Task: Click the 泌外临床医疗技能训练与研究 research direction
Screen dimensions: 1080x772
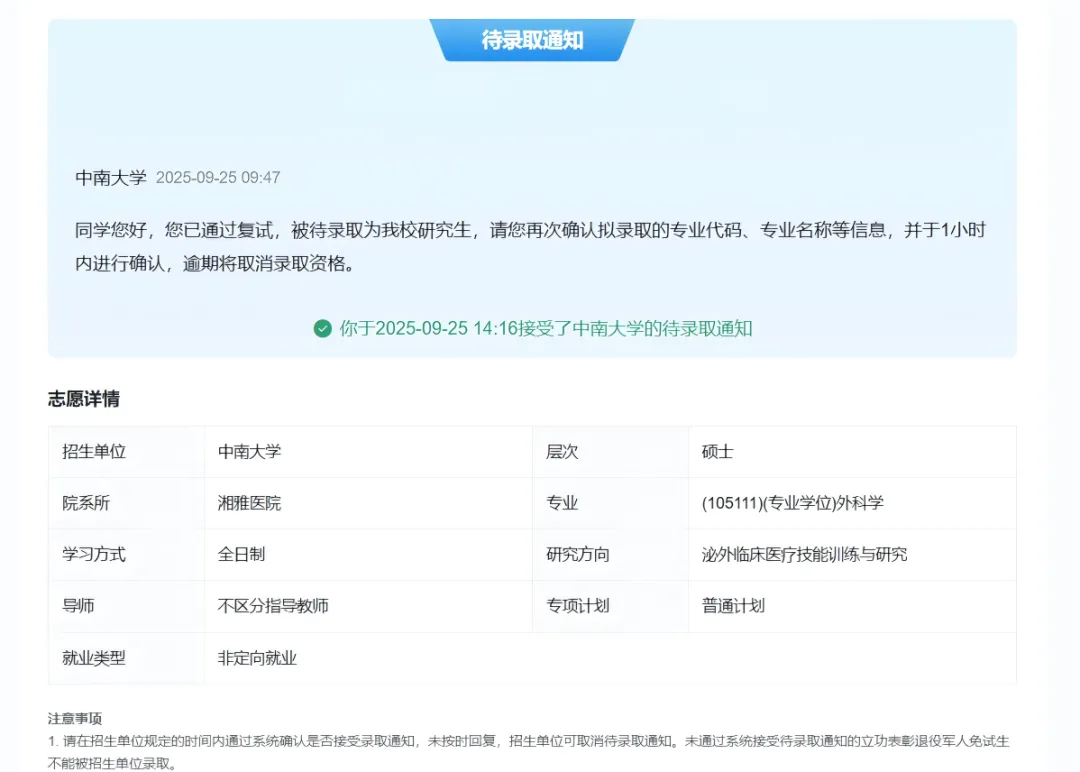Action: (x=805, y=554)
